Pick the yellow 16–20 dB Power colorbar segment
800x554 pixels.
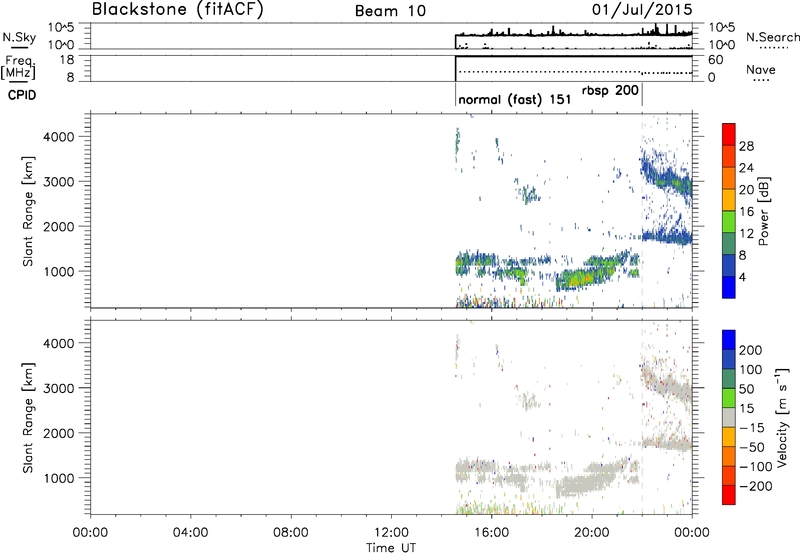click(729, 199)
